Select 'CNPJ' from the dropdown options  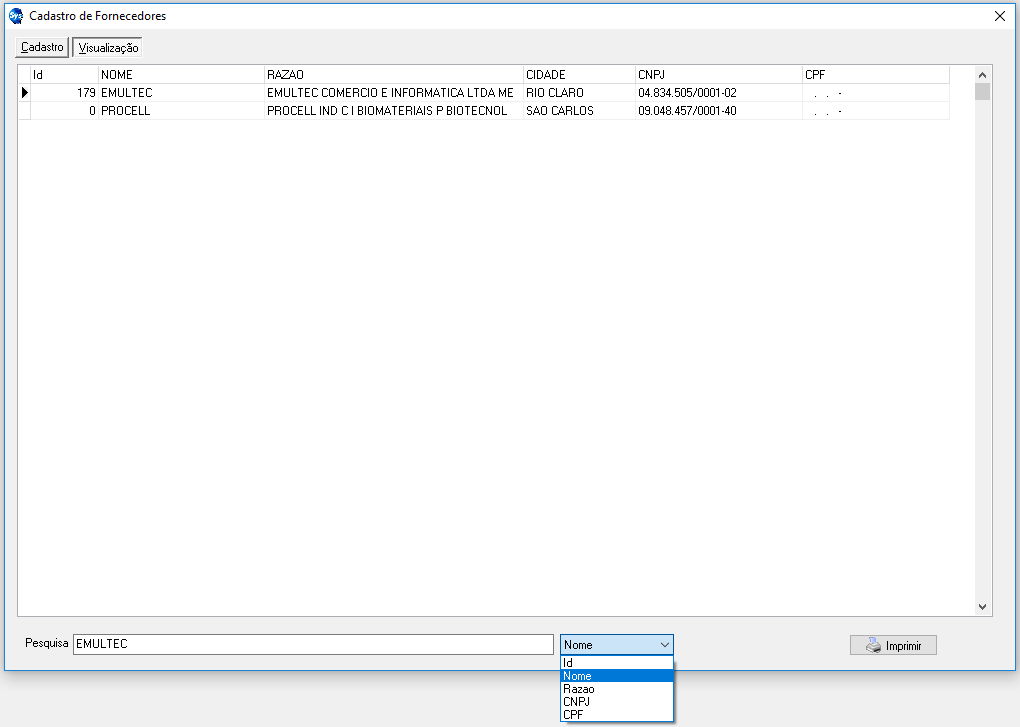[616, 702]
